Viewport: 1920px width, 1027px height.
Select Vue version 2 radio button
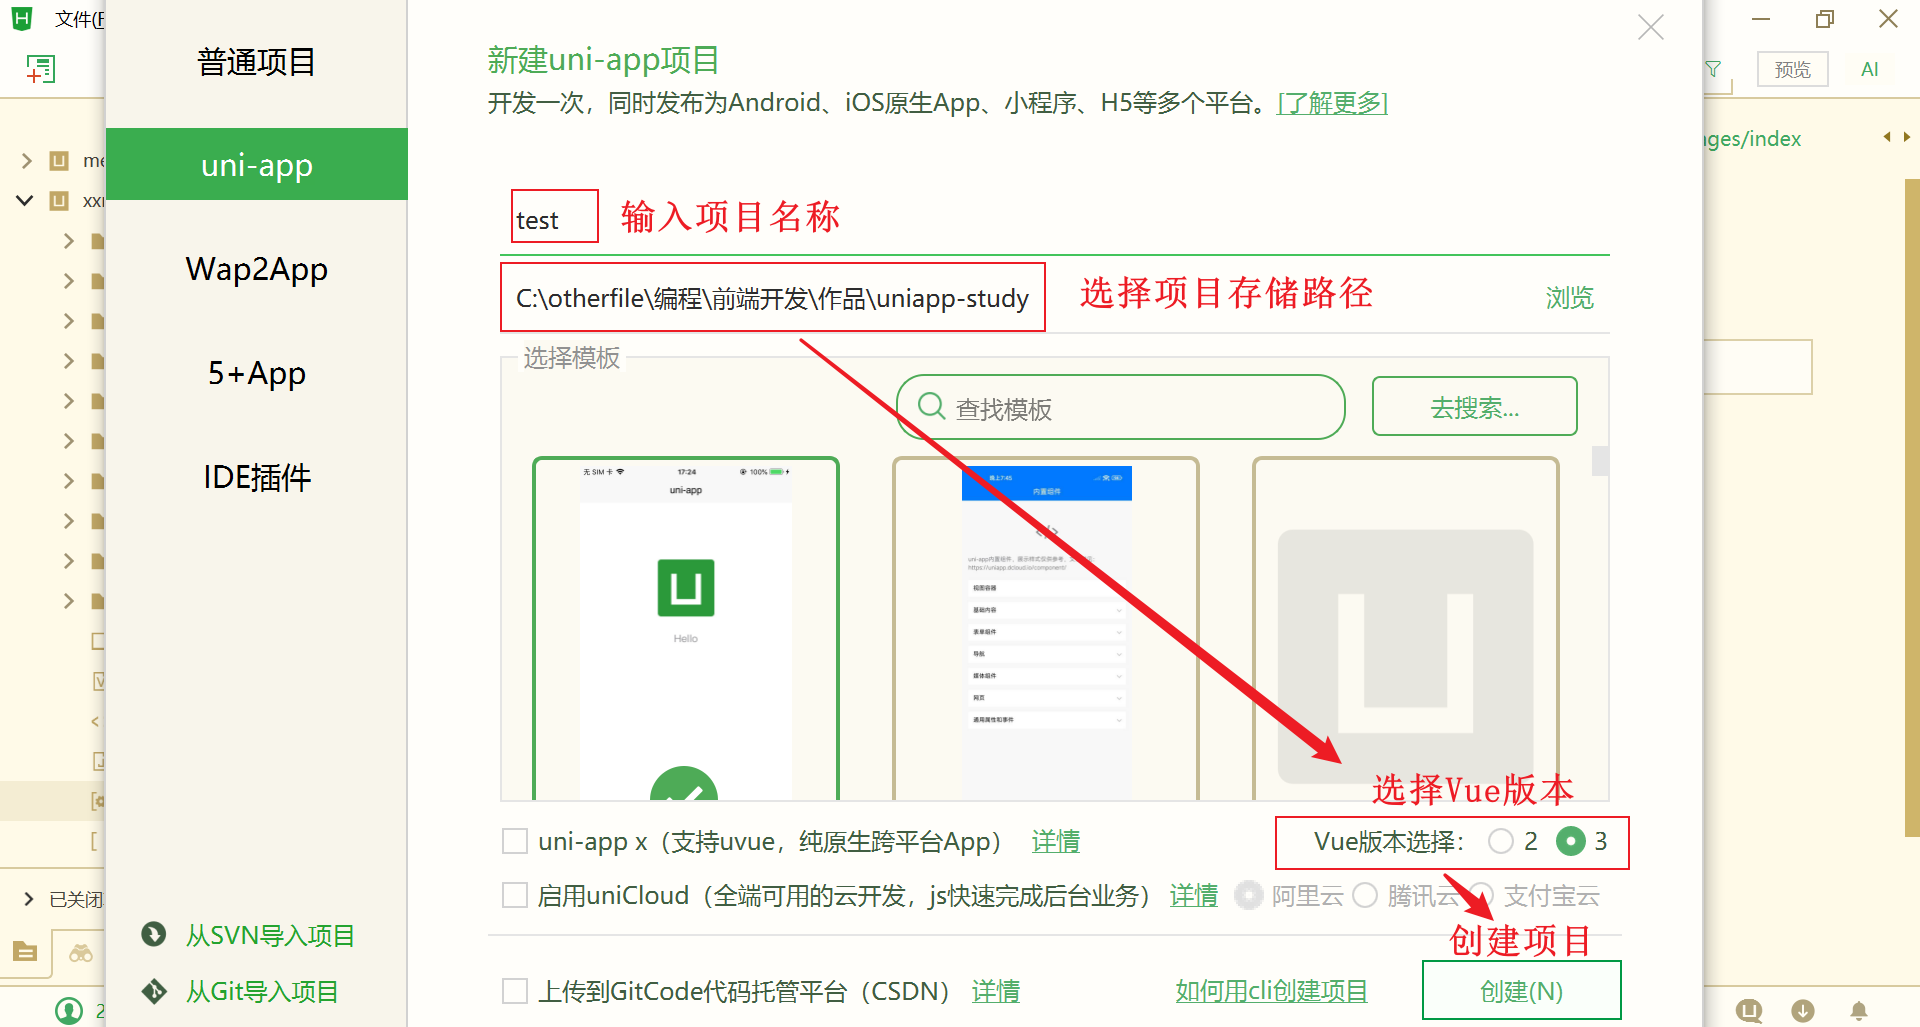(1500, 842)
